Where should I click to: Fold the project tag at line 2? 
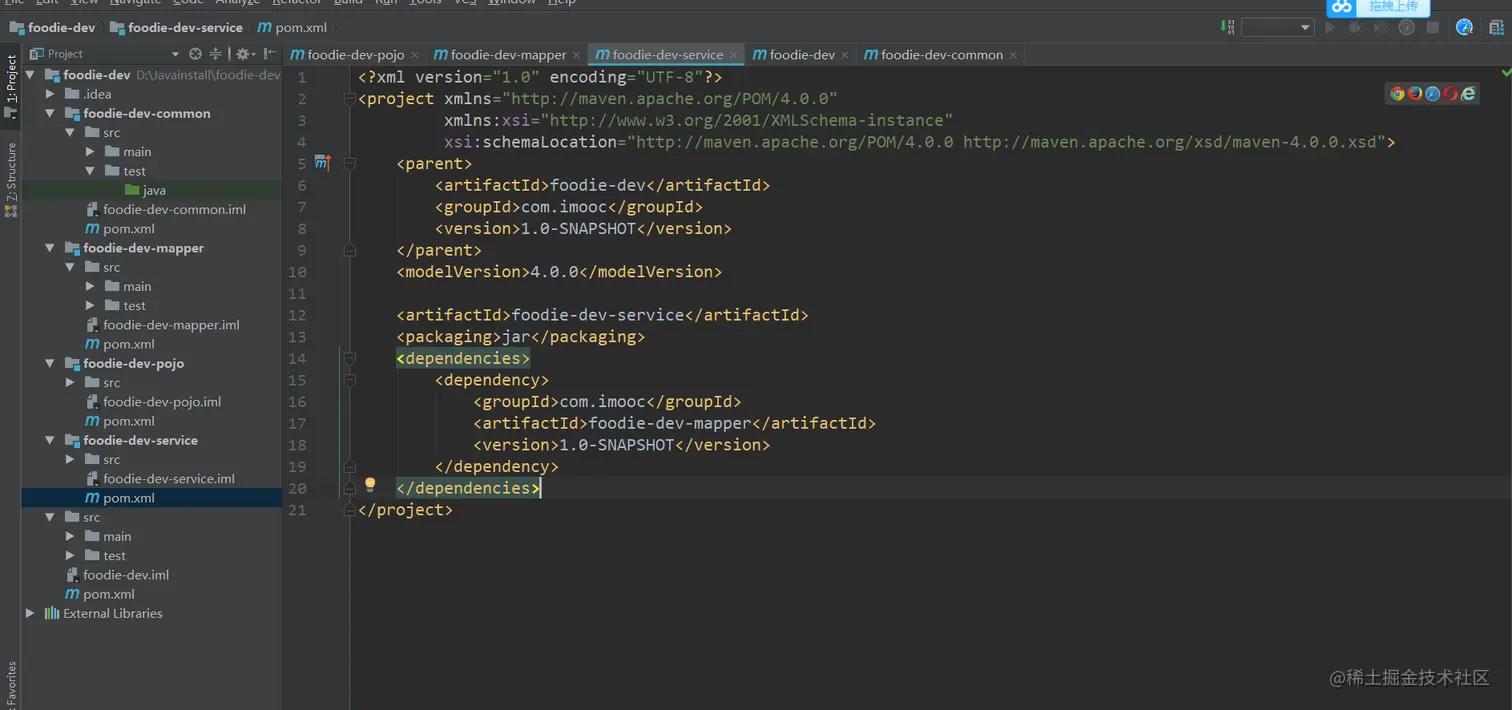click(x=348, y=98)
